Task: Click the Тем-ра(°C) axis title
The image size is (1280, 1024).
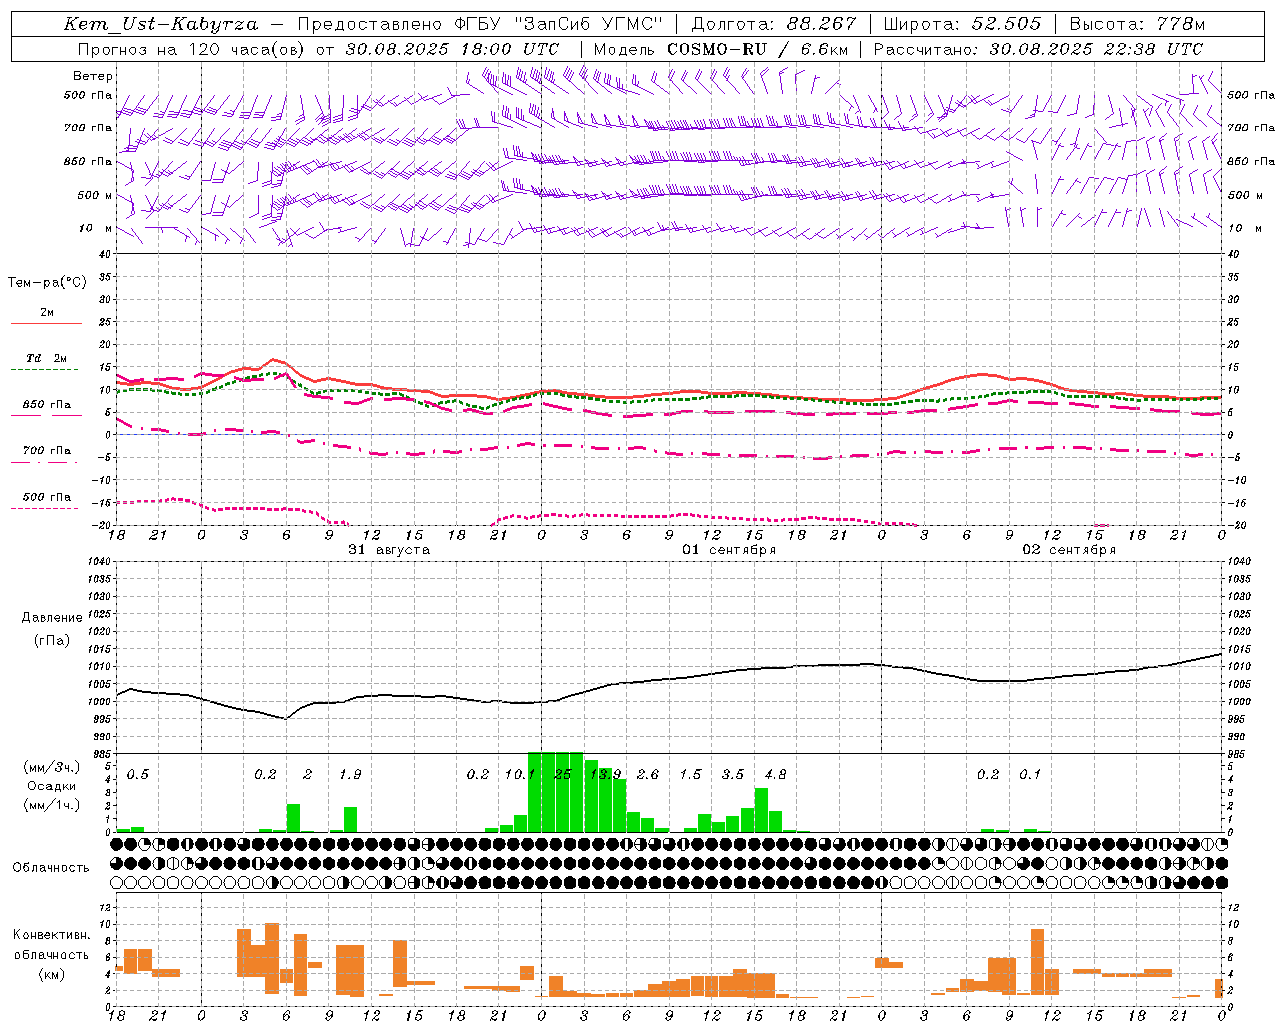Action: [47, 283]
